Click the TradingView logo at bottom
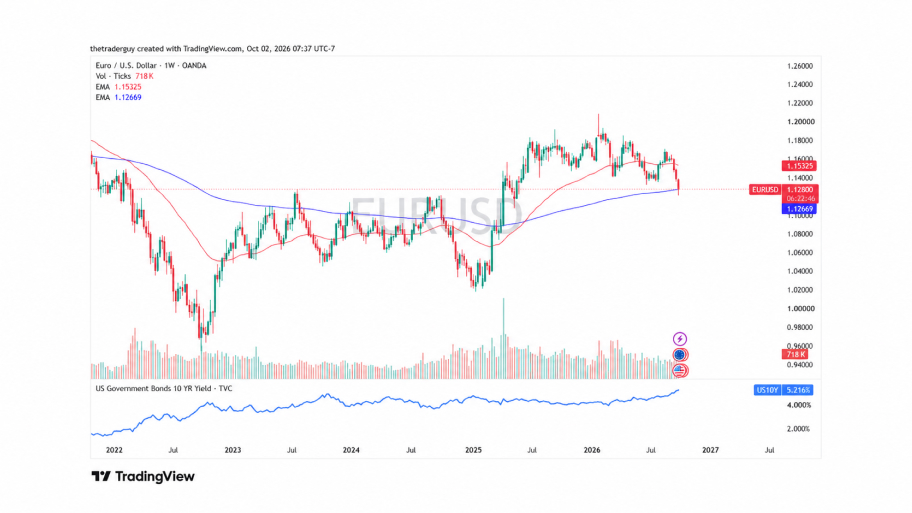Viewport: 912px width, 513px height. click(143, 476)
